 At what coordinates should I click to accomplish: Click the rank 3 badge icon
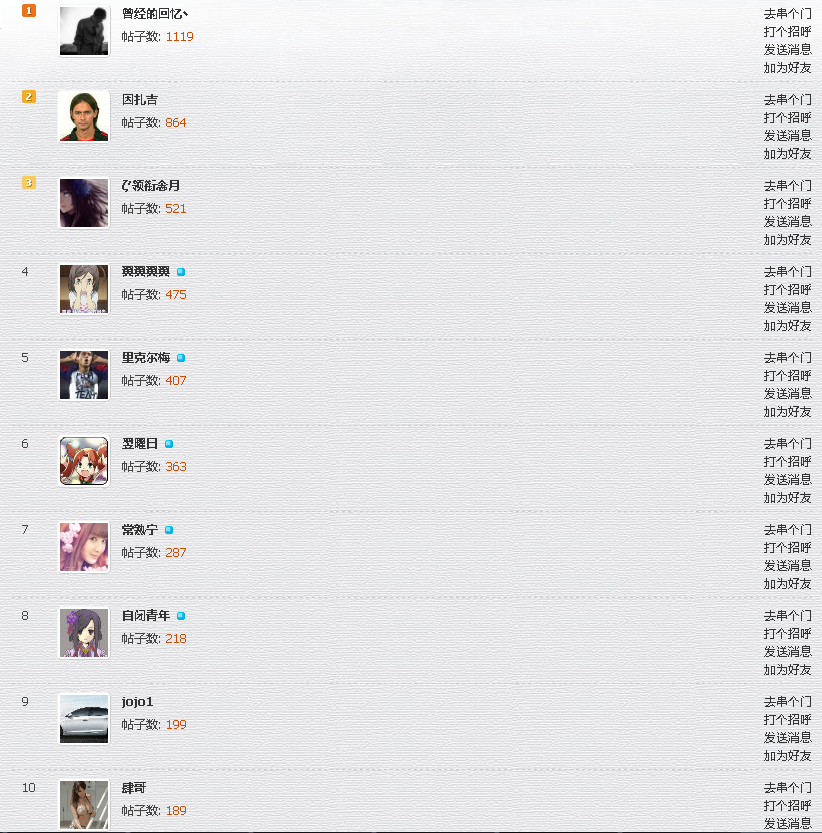point(29,183)
